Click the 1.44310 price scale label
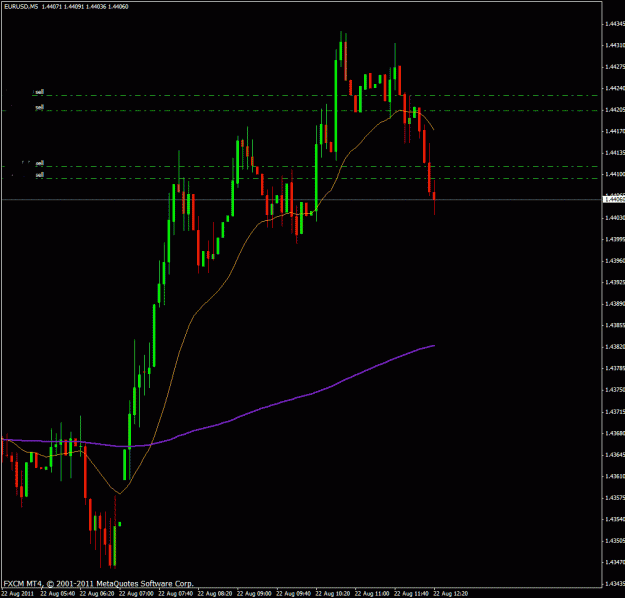This screenshot has height=598, width=625. coord(615,45)
